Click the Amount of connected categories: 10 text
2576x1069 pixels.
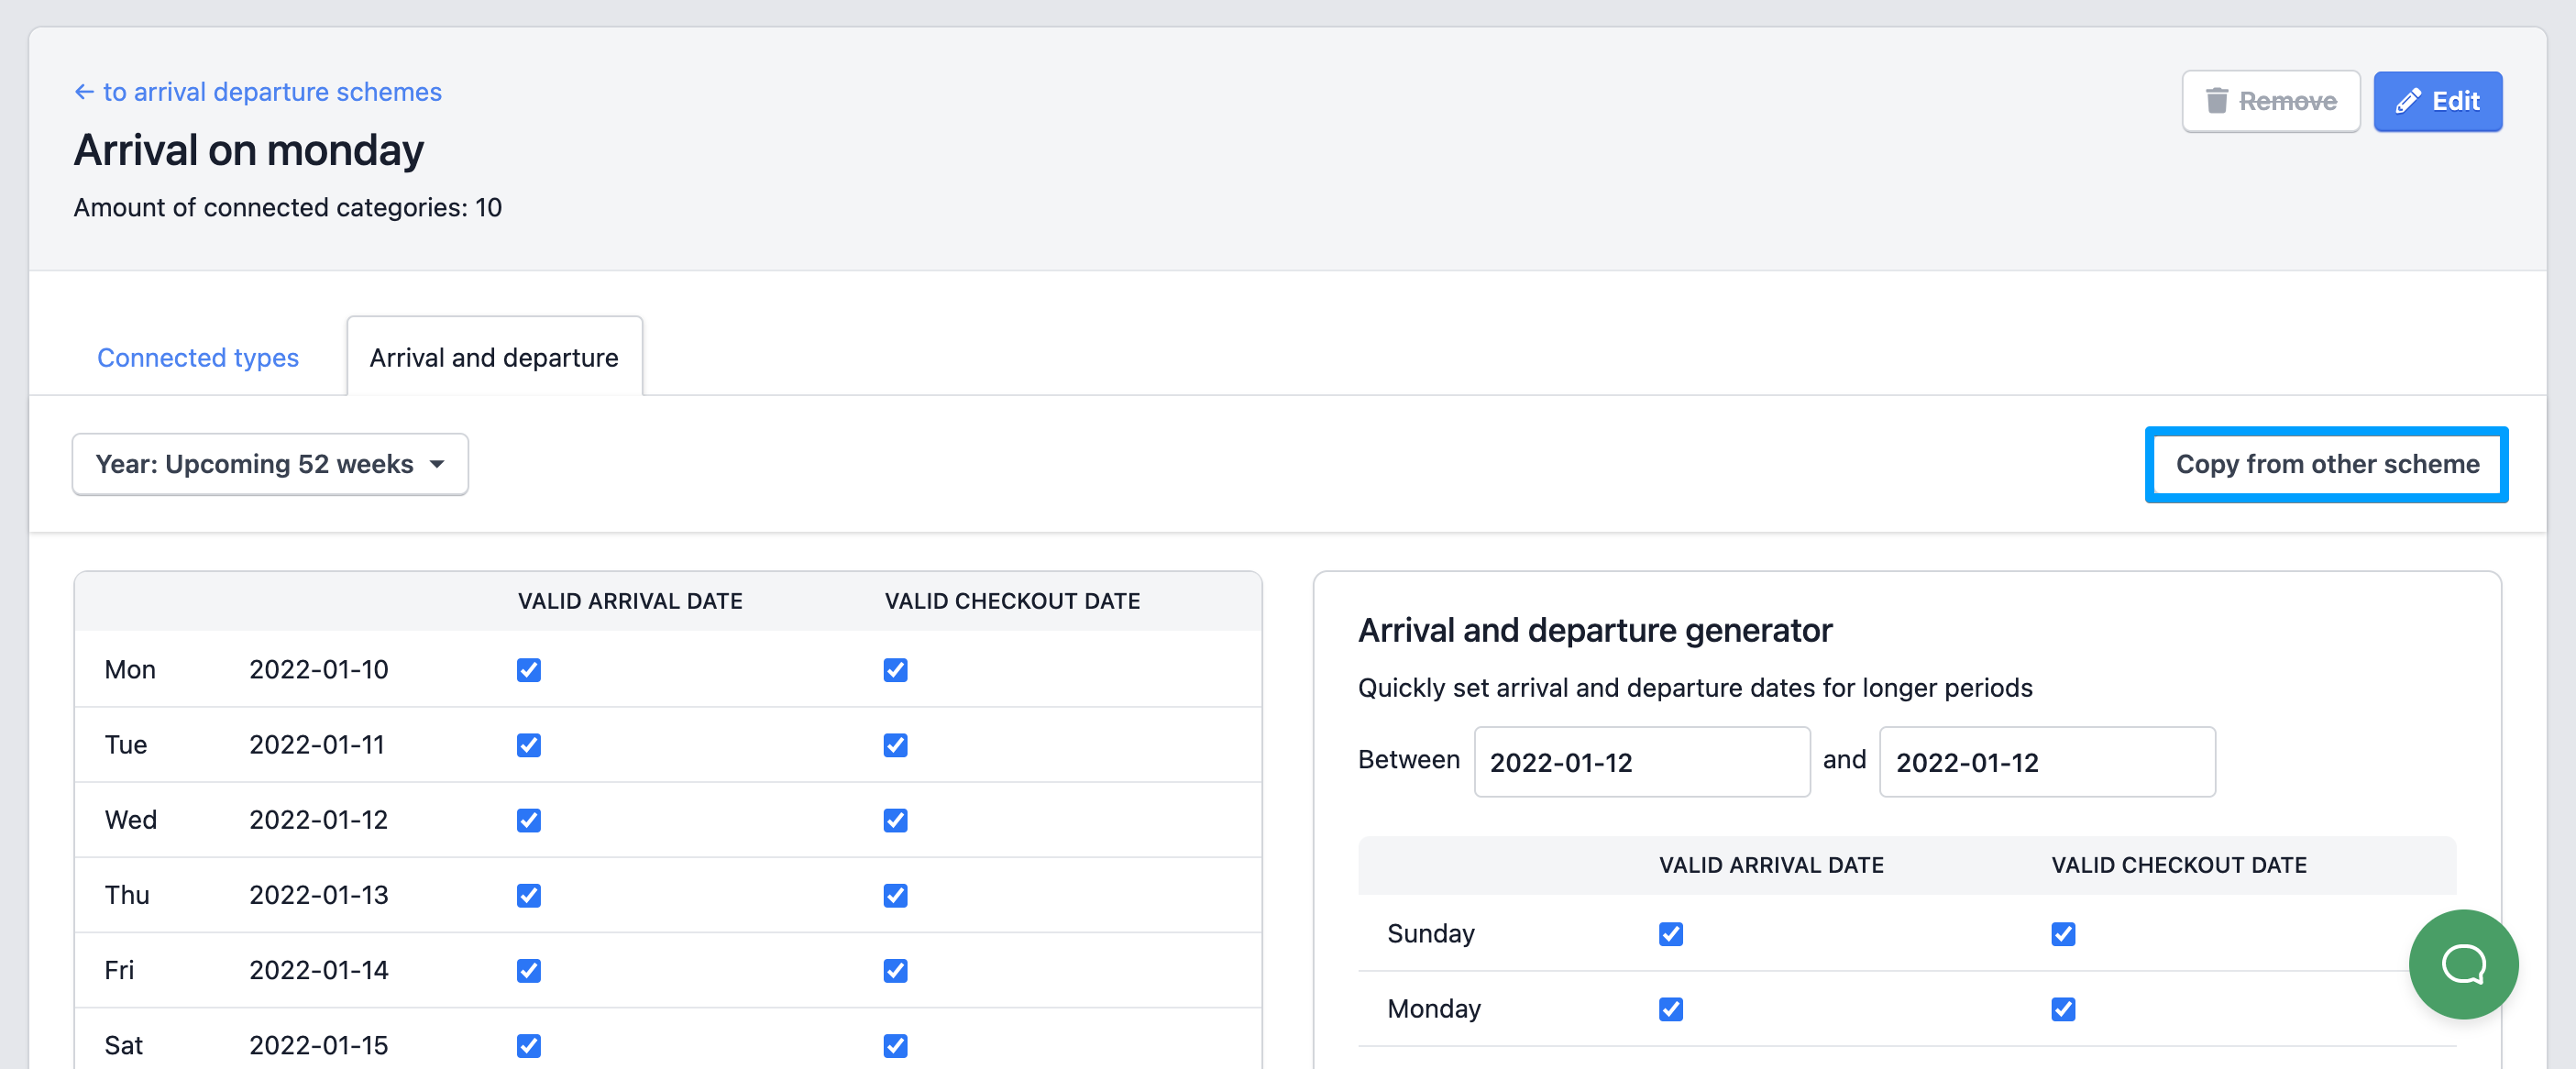[x=288, y=207]
